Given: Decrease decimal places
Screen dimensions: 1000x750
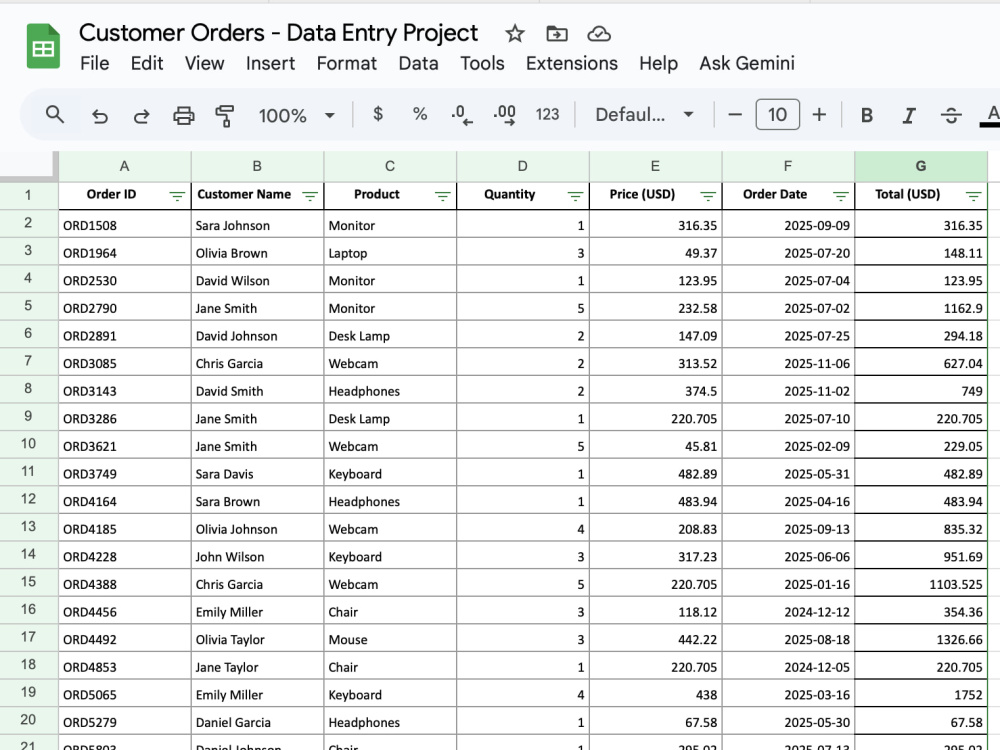Looking at the screenshot, I should 462,115.
